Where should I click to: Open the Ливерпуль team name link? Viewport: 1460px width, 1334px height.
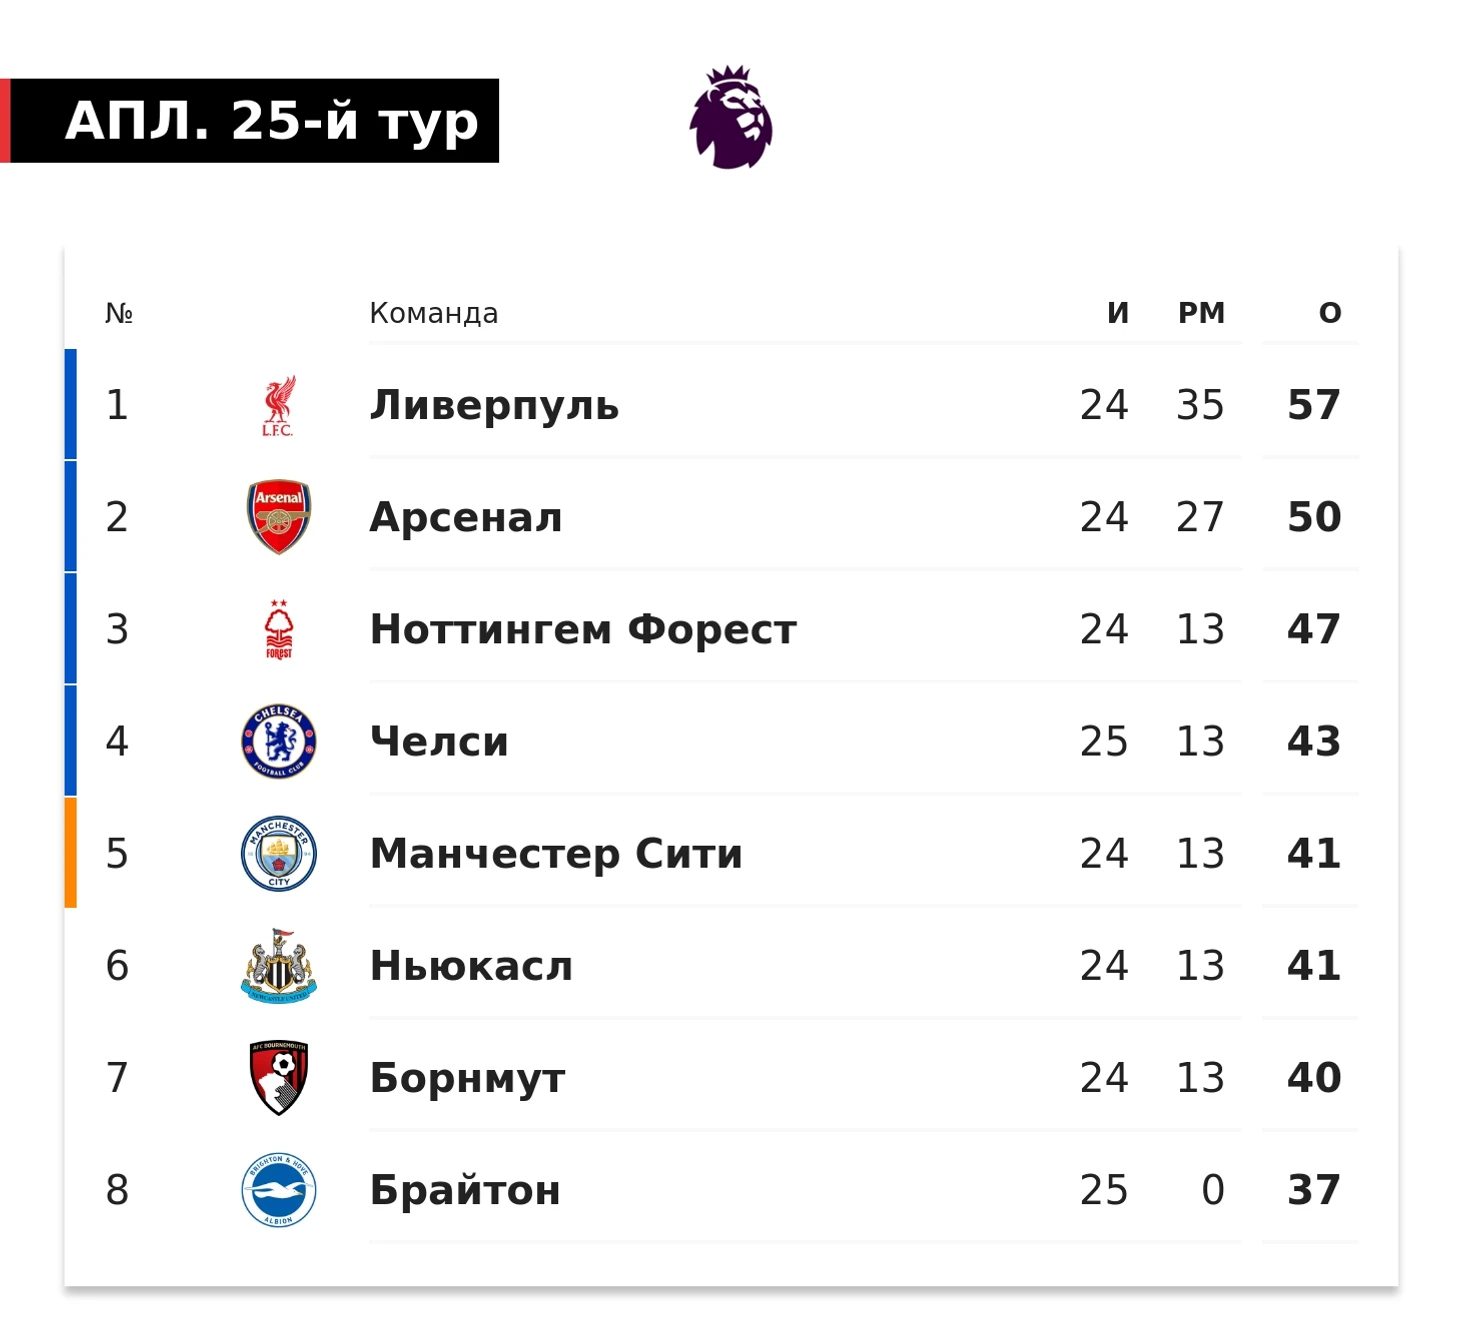494,405
